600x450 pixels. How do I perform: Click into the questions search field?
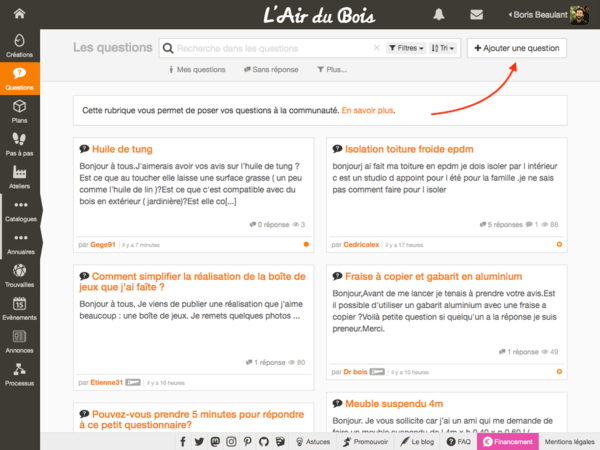[270, 48]
